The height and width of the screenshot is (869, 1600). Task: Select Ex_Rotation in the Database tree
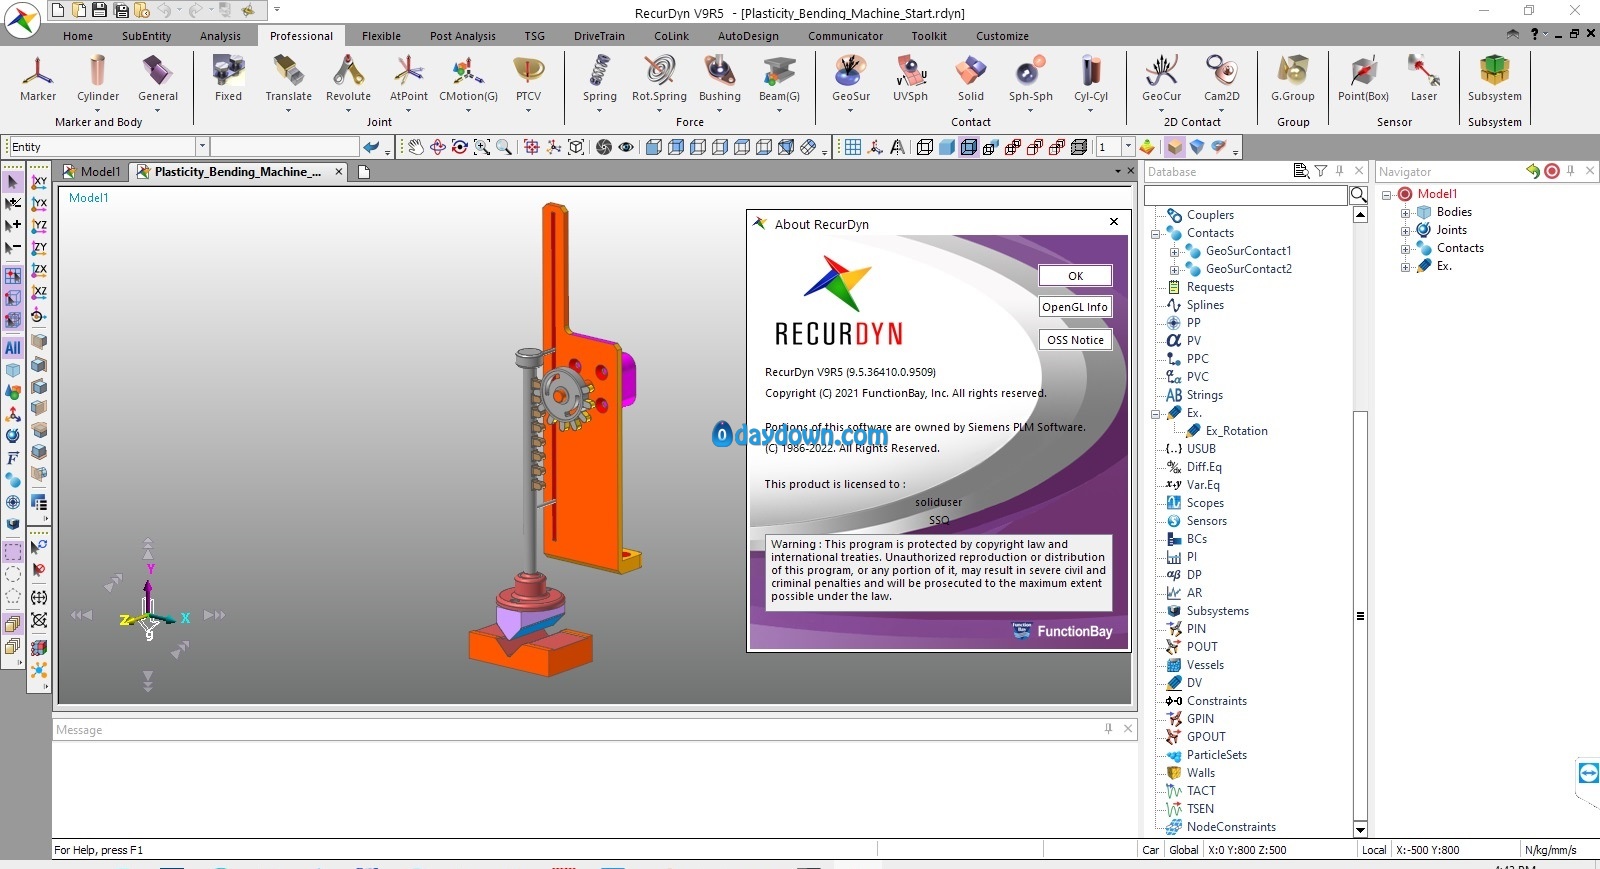pyautogui.click(x=1236, y=431)
